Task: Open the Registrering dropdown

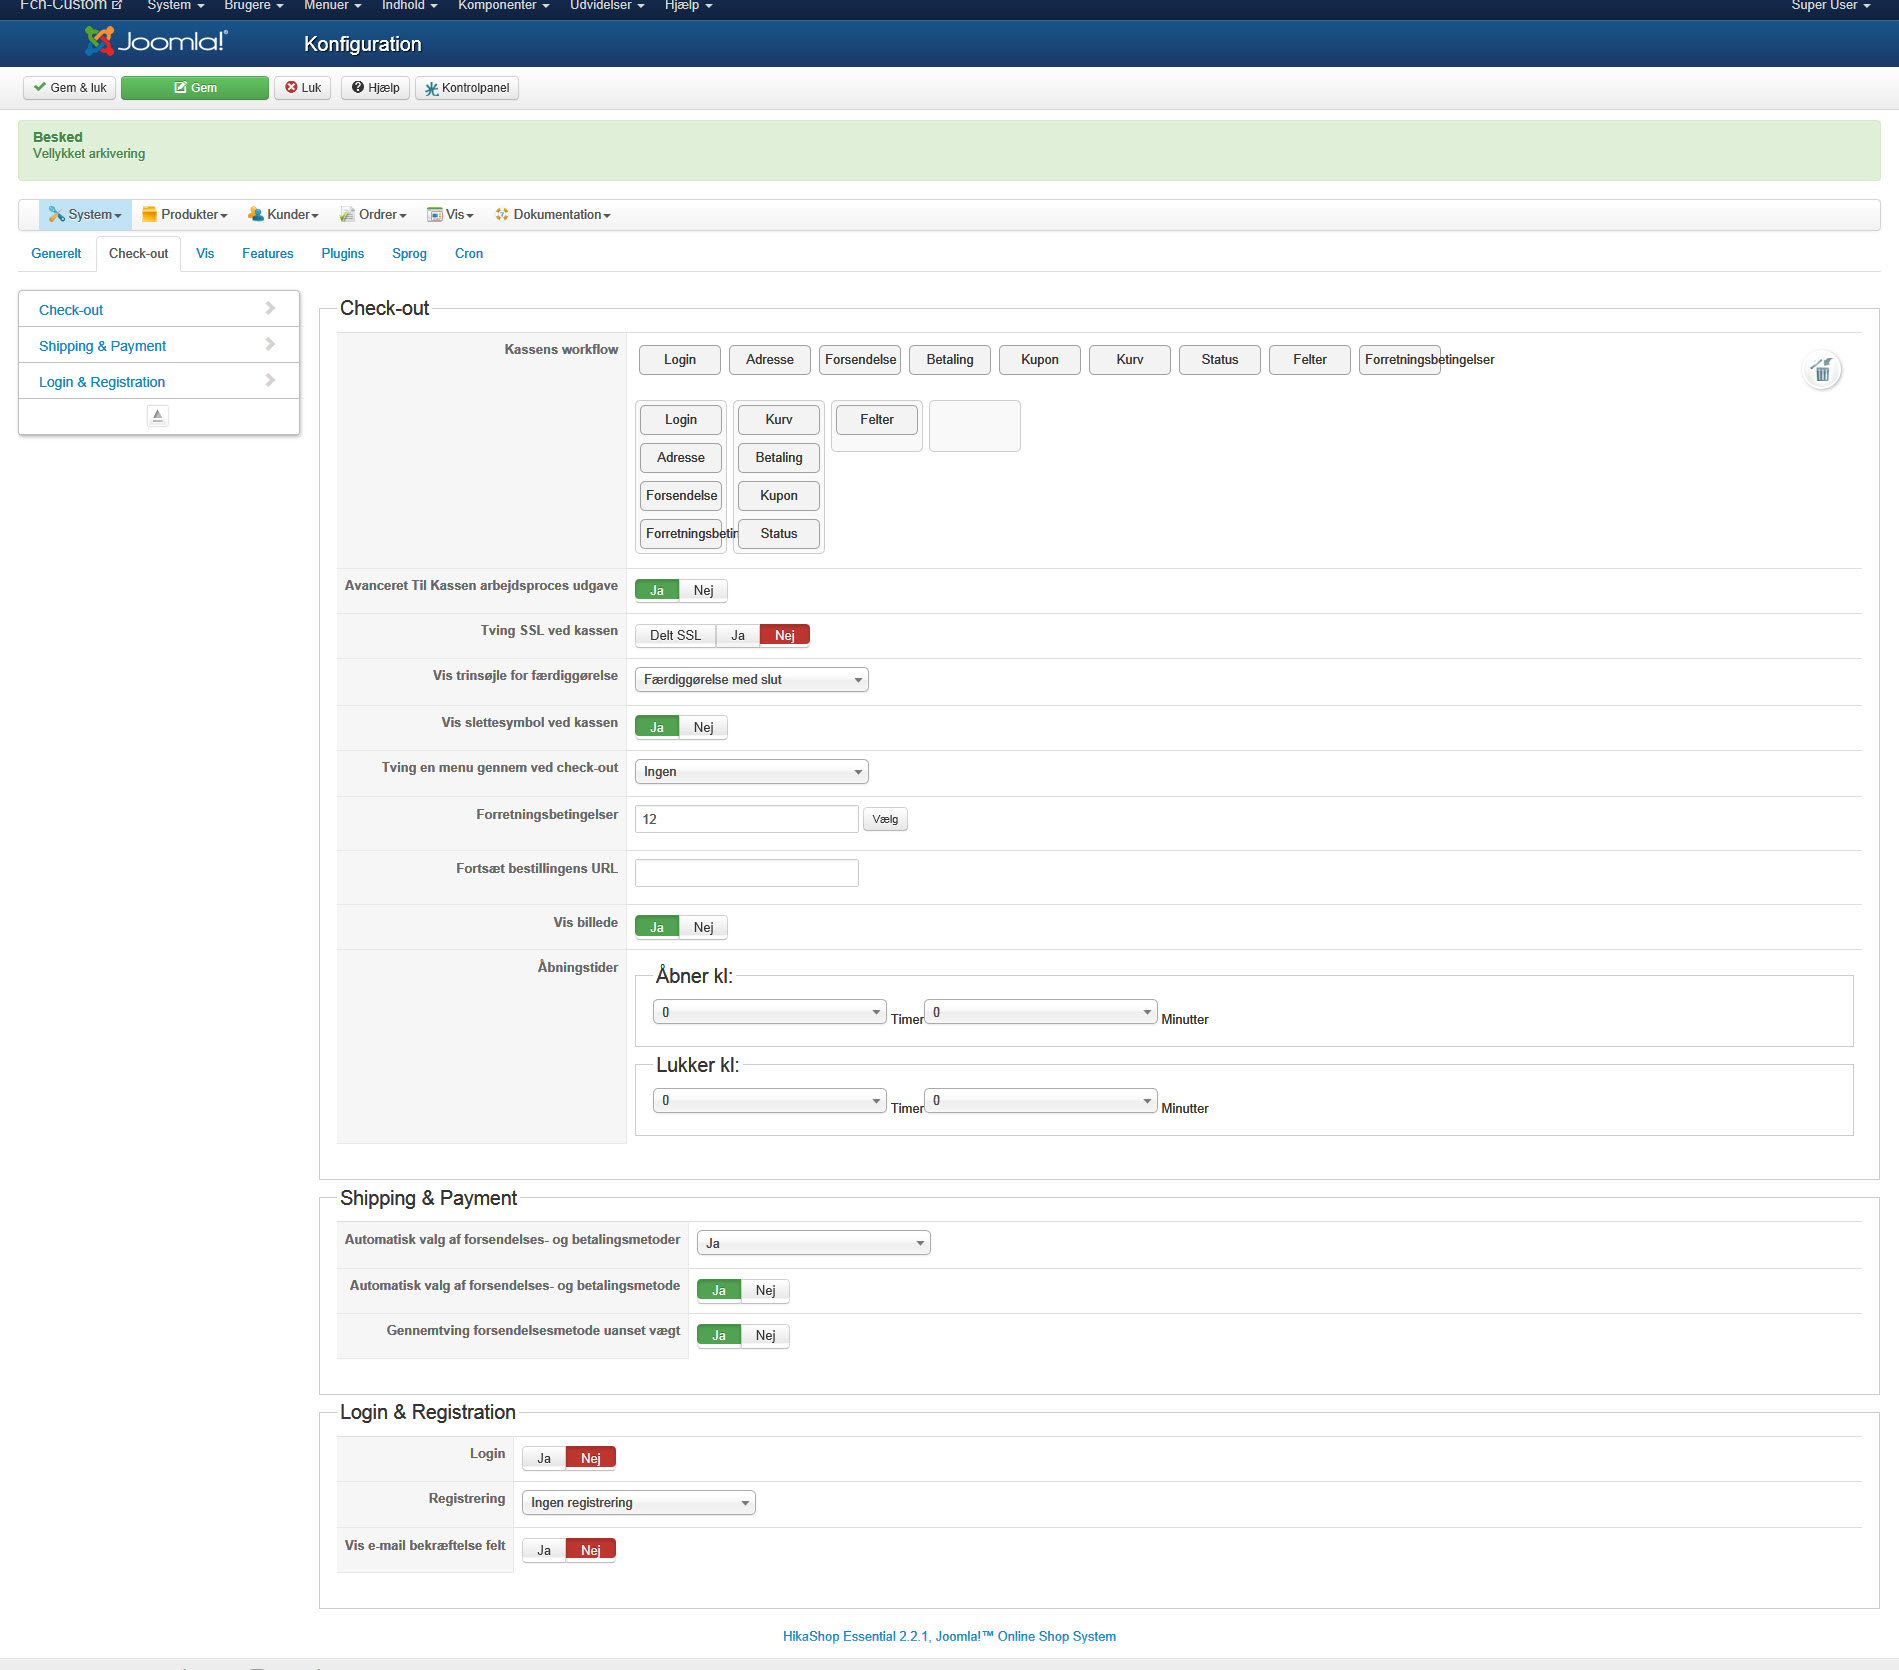Action: pos(638,1503)
